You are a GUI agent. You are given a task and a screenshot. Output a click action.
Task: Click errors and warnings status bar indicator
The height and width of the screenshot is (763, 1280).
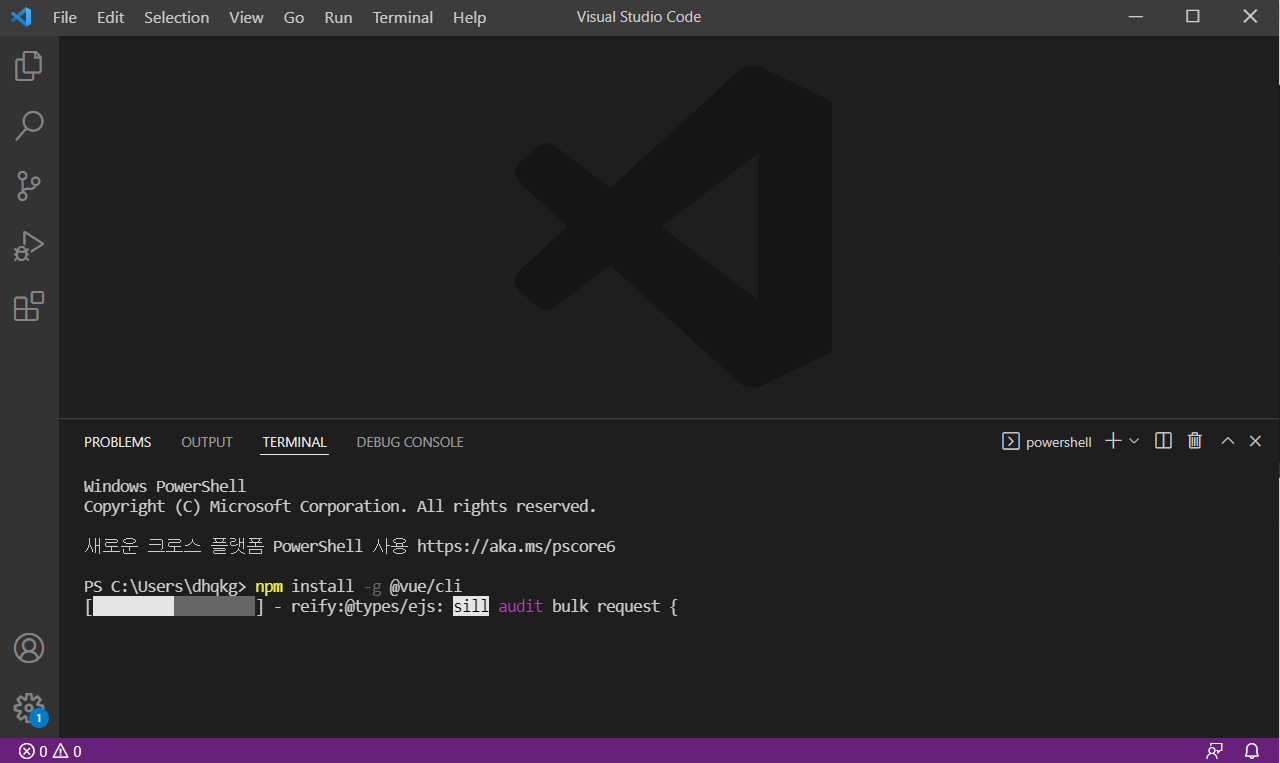click(50, 751)
